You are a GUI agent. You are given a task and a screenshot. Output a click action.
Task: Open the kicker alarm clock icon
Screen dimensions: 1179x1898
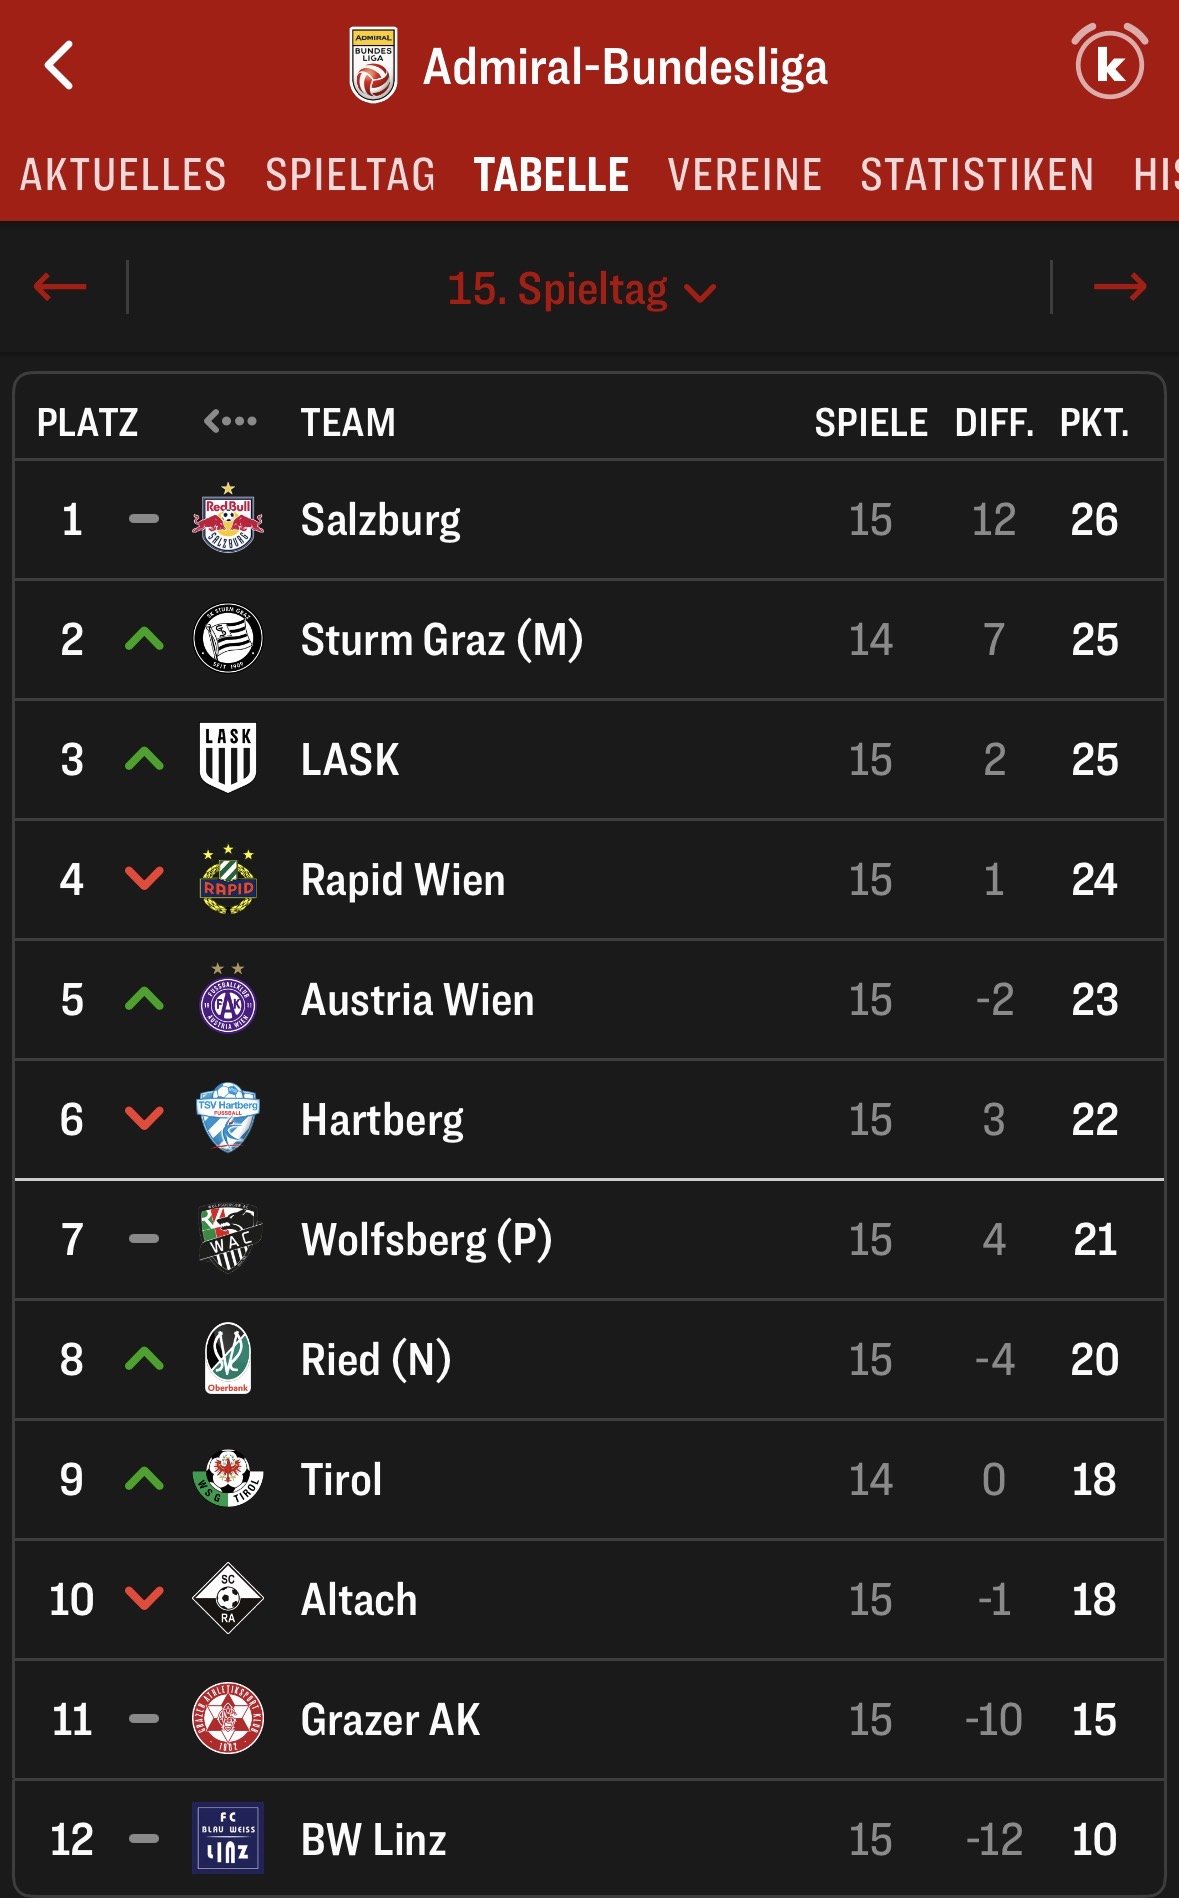point(1109,63)
